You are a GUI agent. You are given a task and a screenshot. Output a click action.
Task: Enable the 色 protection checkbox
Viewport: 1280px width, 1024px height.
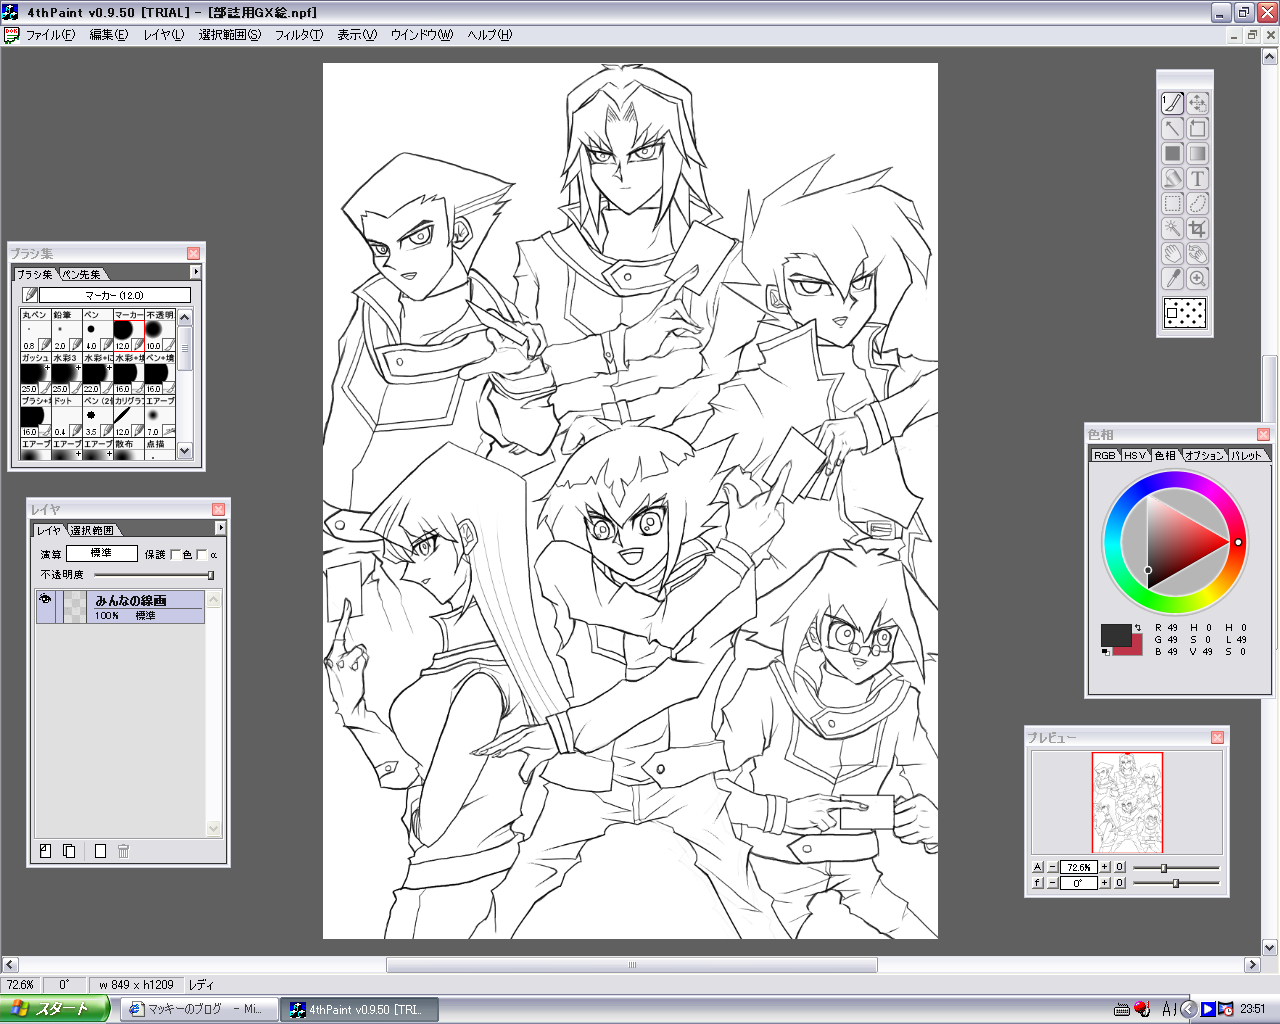pyautogui.click(x=176, y=554)
